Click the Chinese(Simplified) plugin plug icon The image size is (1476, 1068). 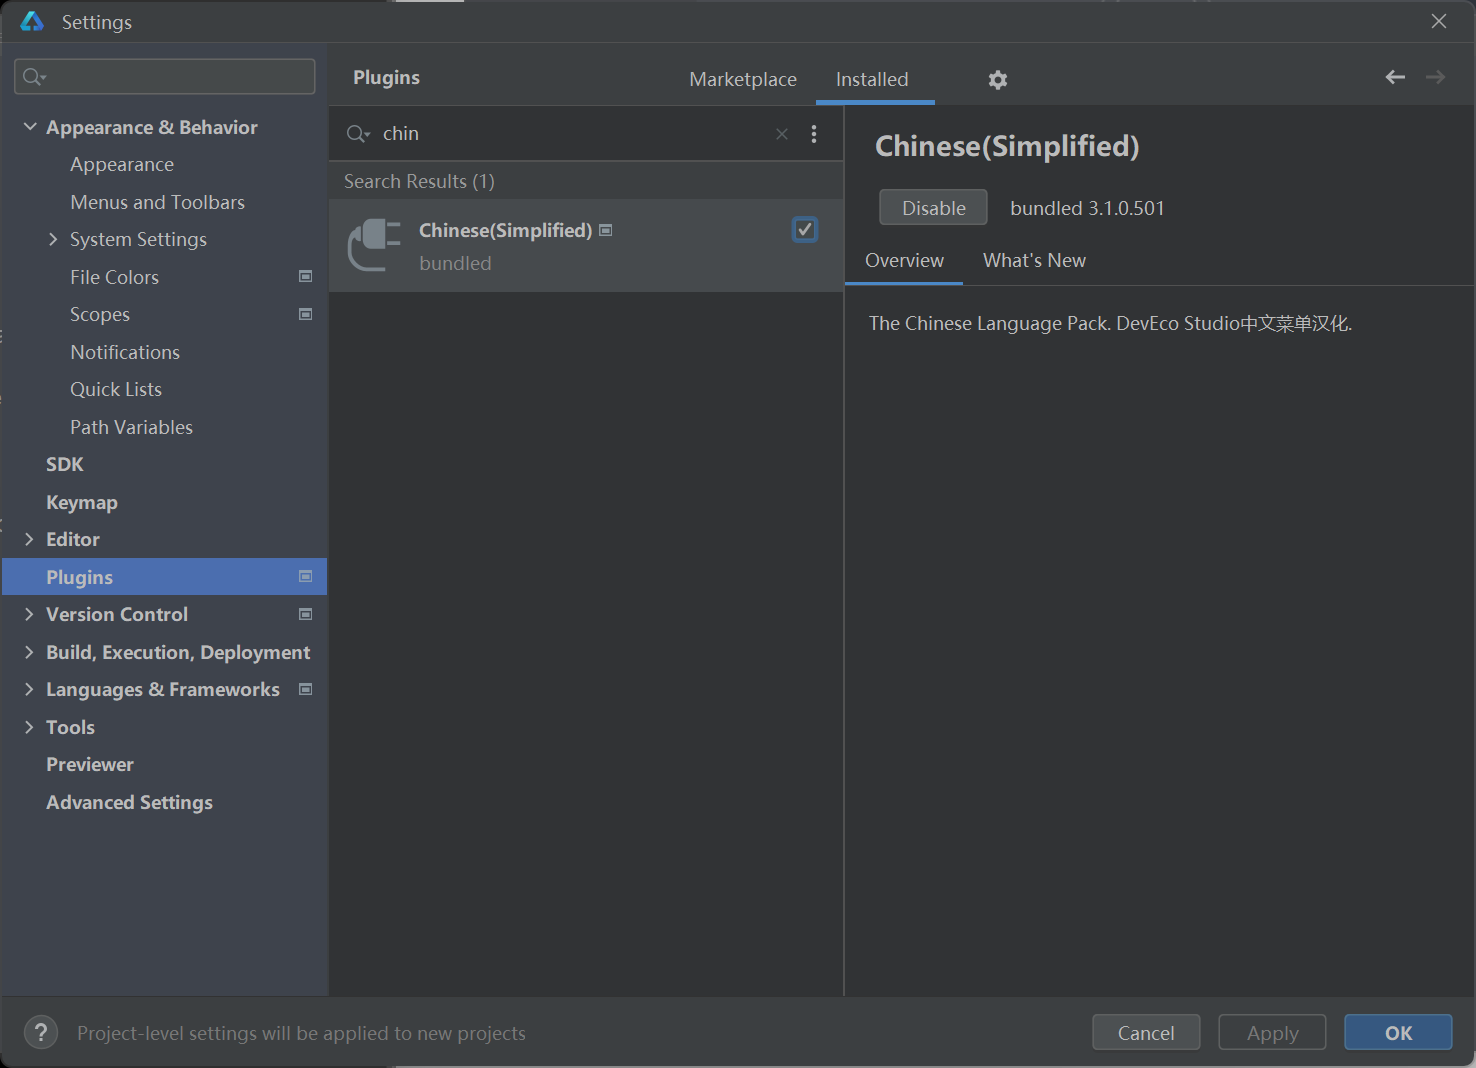(x=374, y=245)
